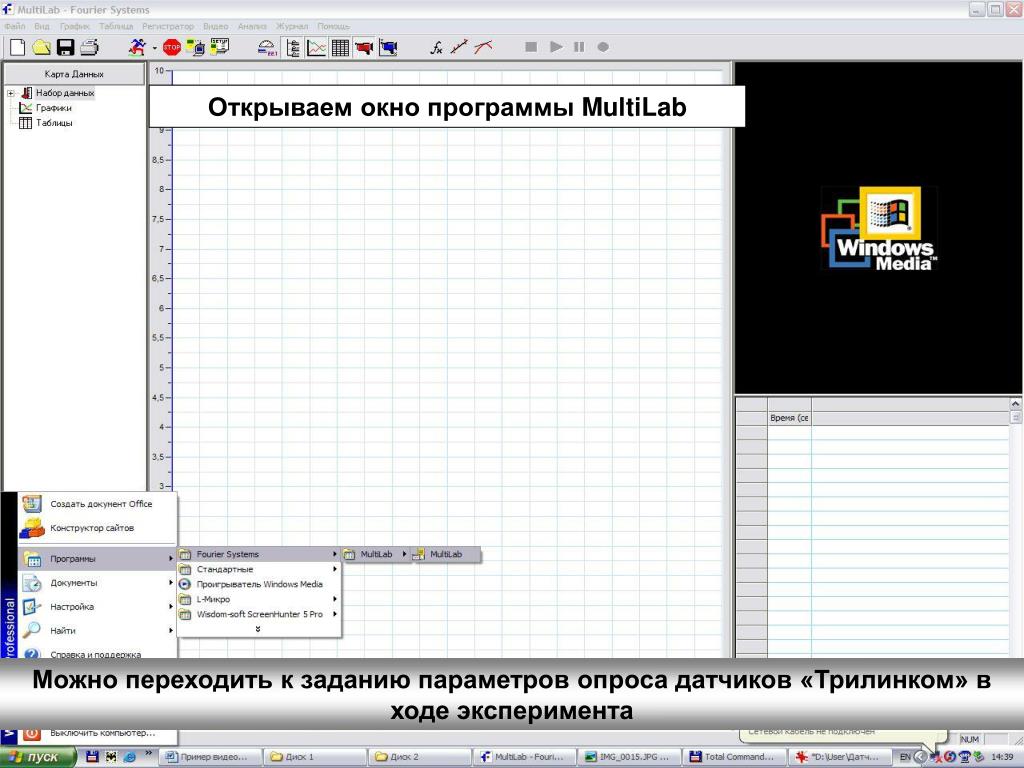Click the video stop square button
The width and height of the screenshot is (1024, 768).
531,47
